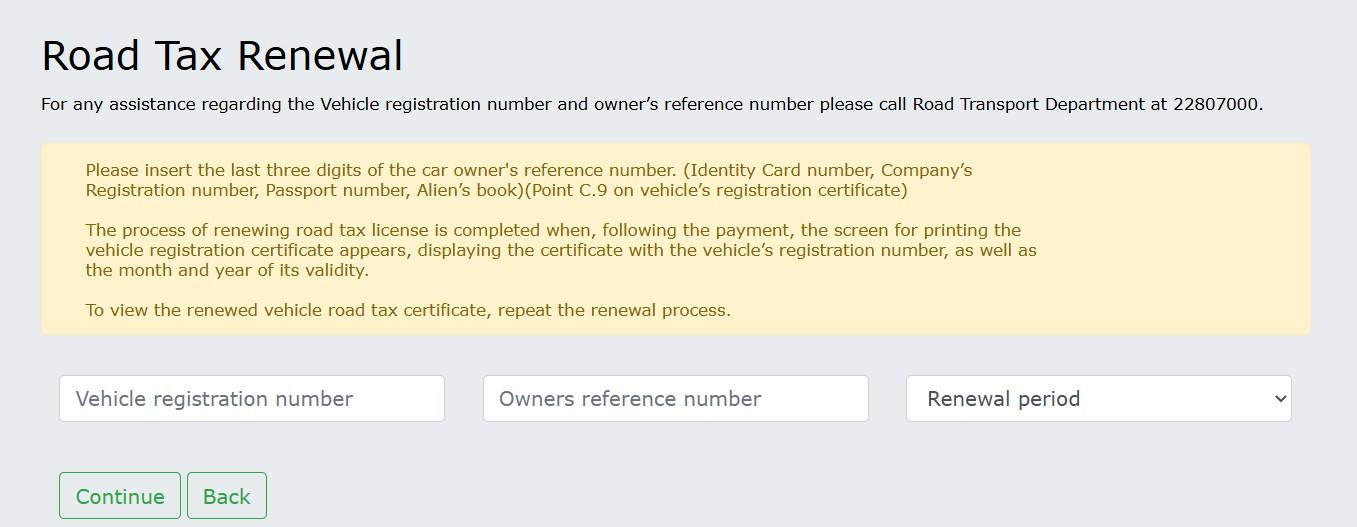Click the Renewal period chevron arrow
Image resolution: width=1357 pixels, height=527 pixels.
(1280, 399)
